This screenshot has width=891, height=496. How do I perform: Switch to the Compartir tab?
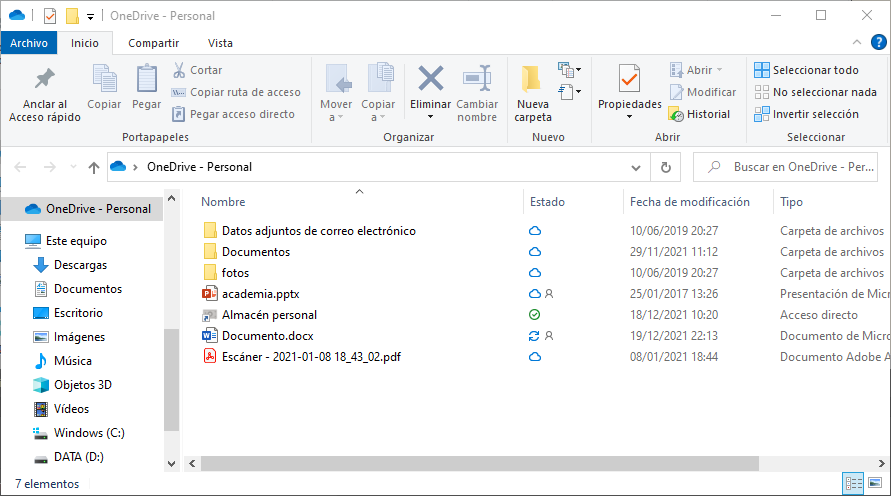tap(153, 43)
